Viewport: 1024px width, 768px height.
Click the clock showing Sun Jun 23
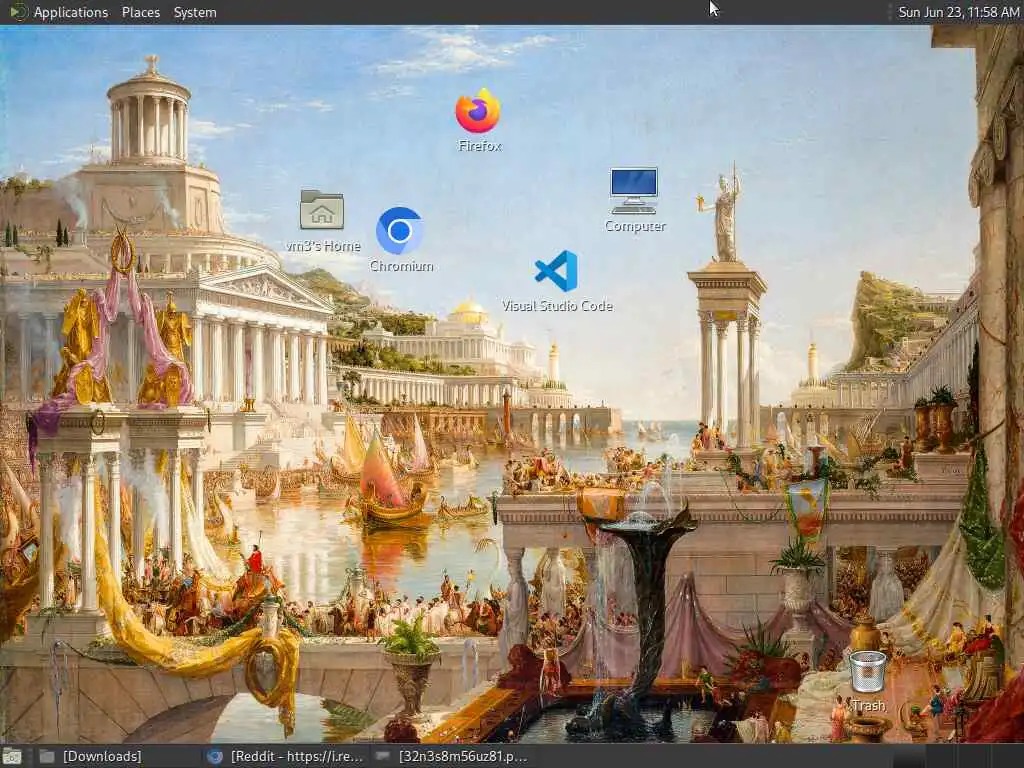click(x=958, y=12)
